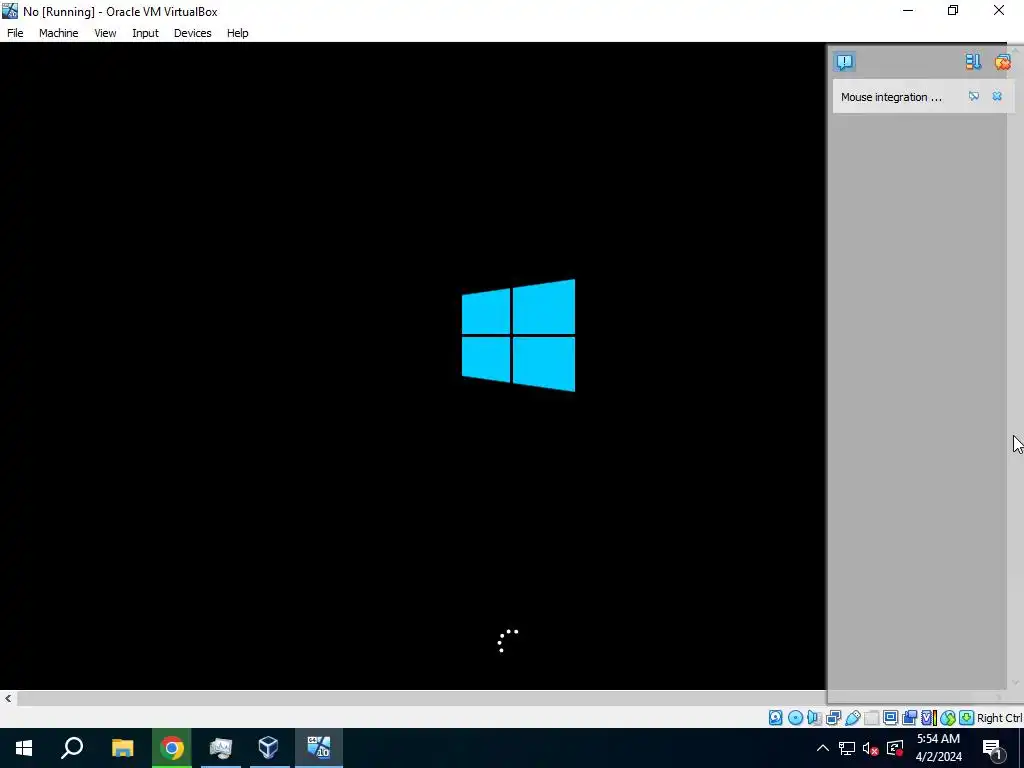Open the Input menu

point(145,33)
